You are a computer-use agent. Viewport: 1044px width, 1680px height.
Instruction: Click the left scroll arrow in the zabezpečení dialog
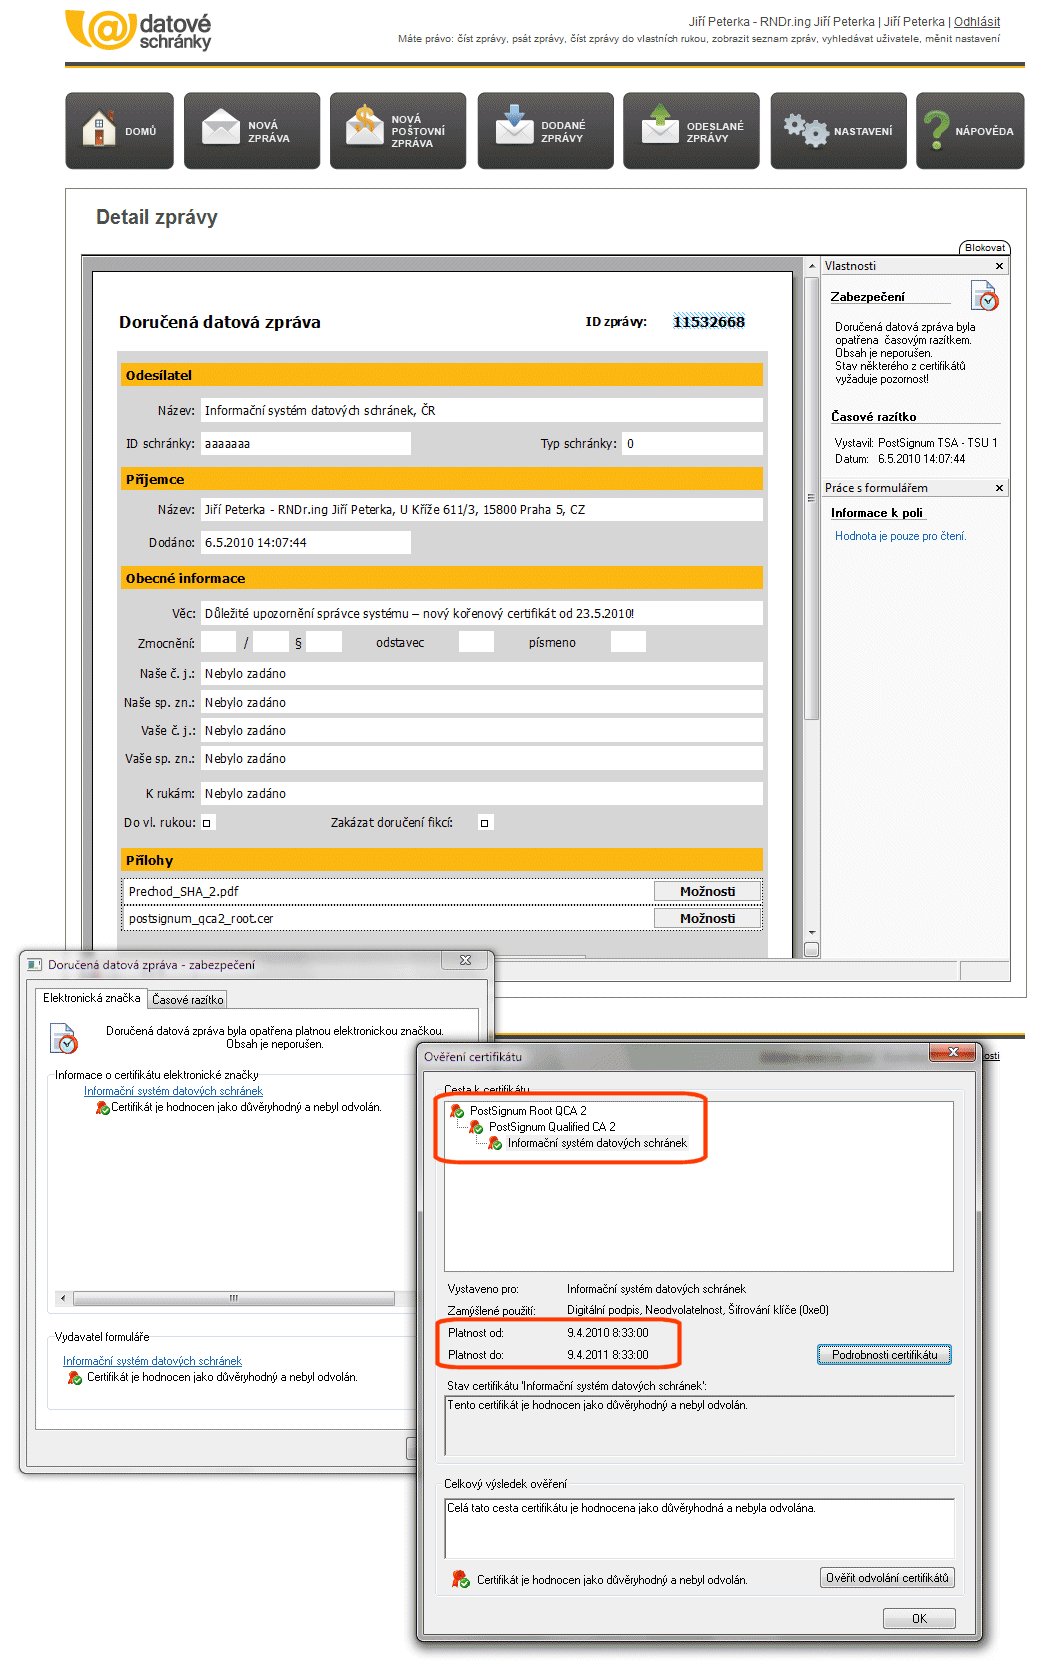[x=63, y=1299]
